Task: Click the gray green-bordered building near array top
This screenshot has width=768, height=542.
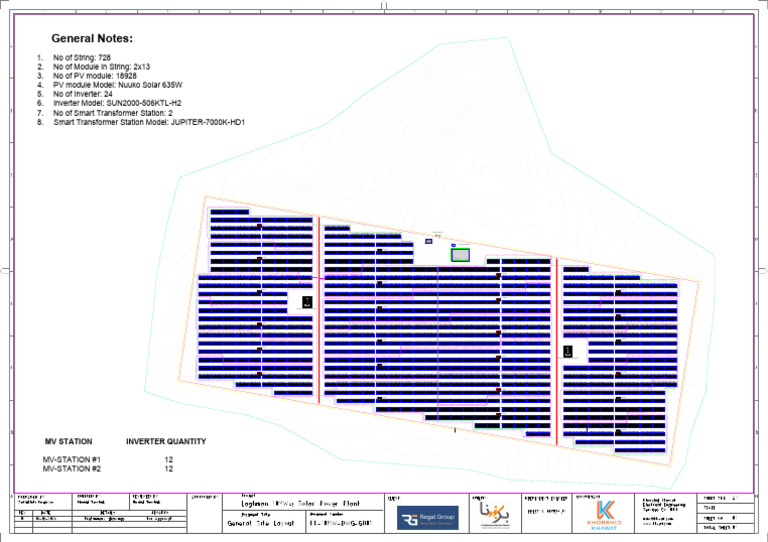Action: coord(460,255)
